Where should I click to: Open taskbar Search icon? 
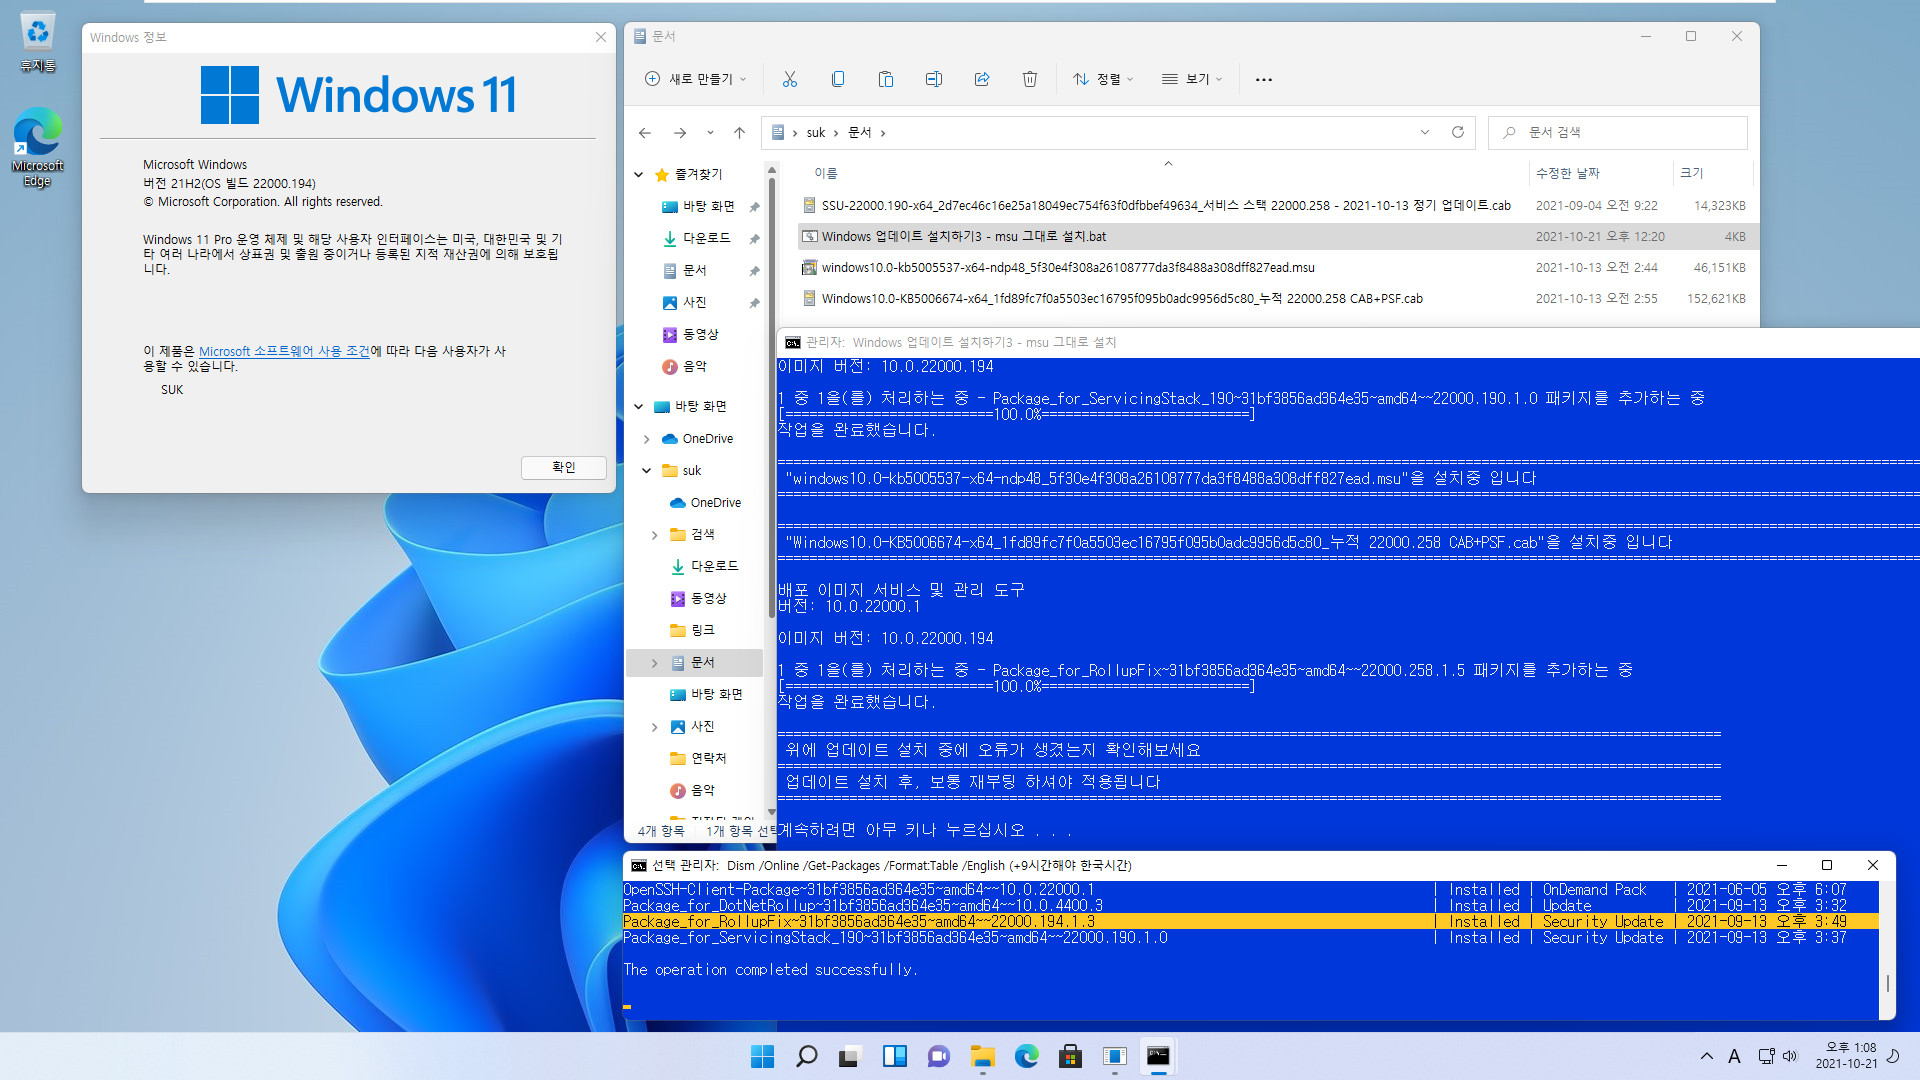[806, 1056]
